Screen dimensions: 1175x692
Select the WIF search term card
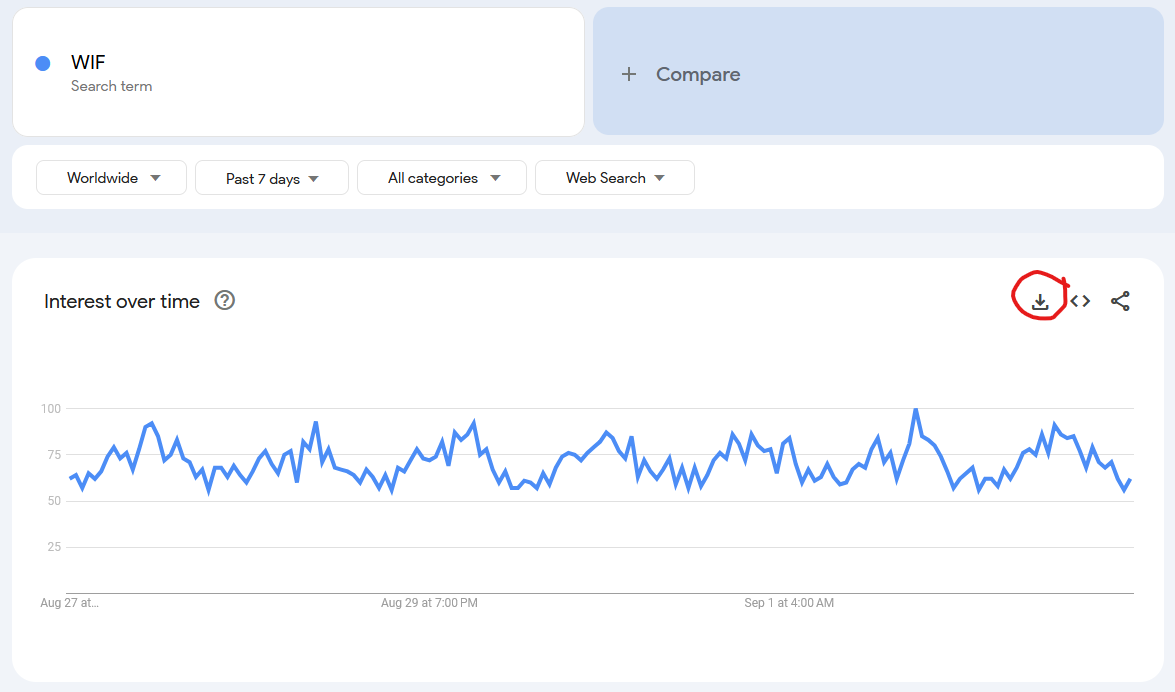[x=298, y=71]
